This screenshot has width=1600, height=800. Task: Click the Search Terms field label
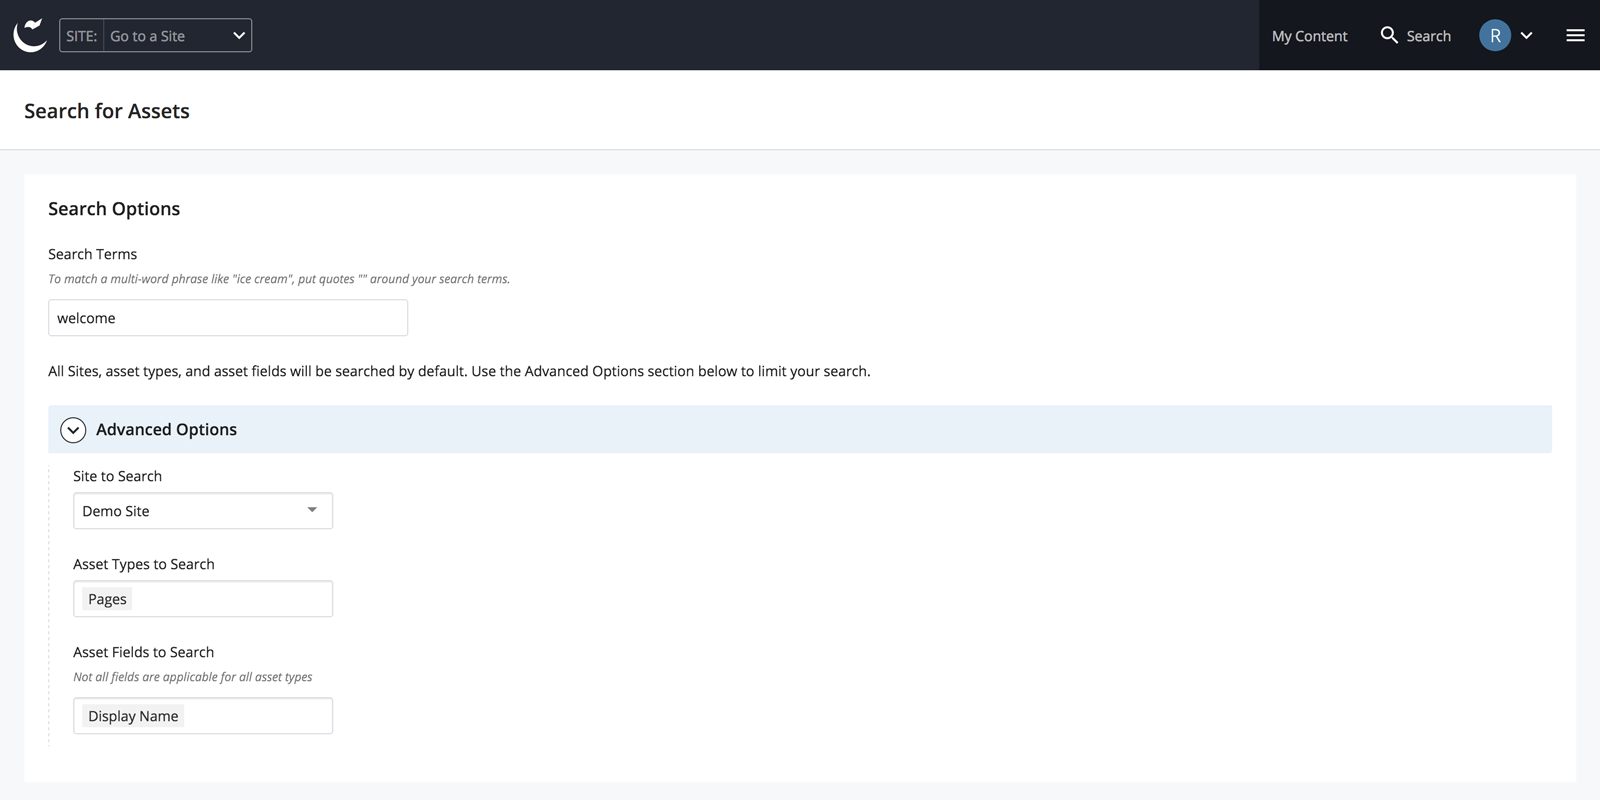pyautogui.click(x=92, y=254)
